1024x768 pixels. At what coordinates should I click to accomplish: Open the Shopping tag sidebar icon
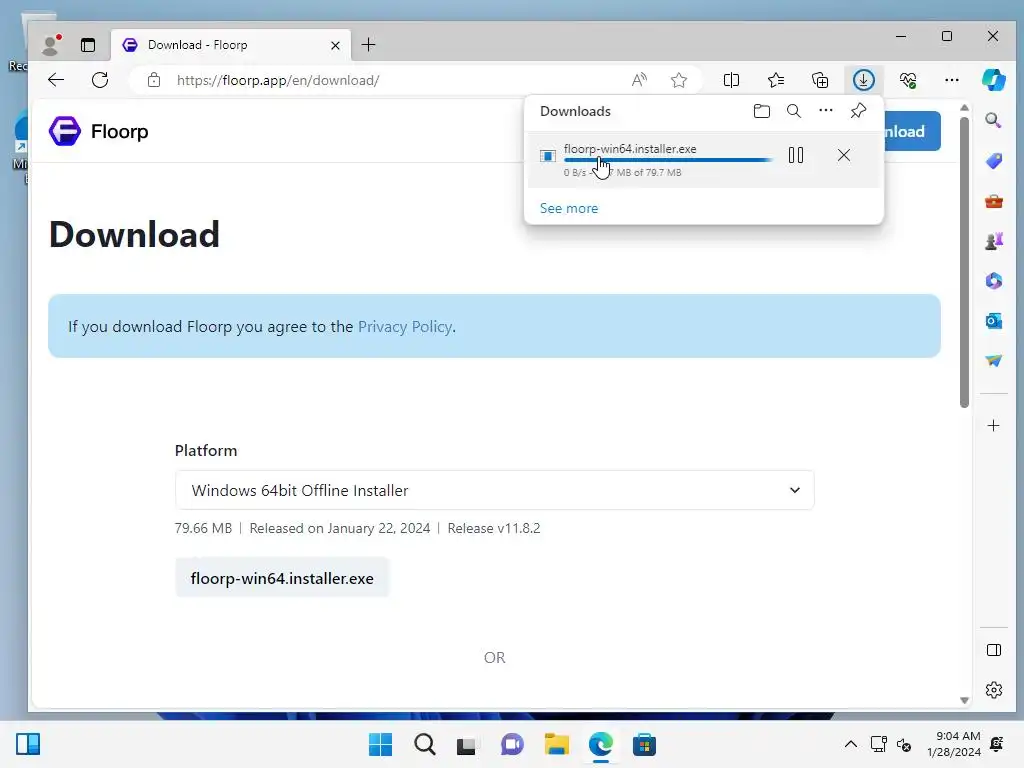coord(993,161)
